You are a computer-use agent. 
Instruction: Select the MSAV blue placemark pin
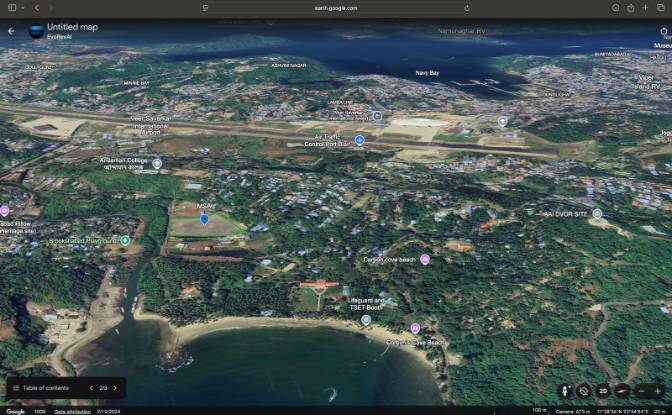pyautogui.click(x=204, y=219)
